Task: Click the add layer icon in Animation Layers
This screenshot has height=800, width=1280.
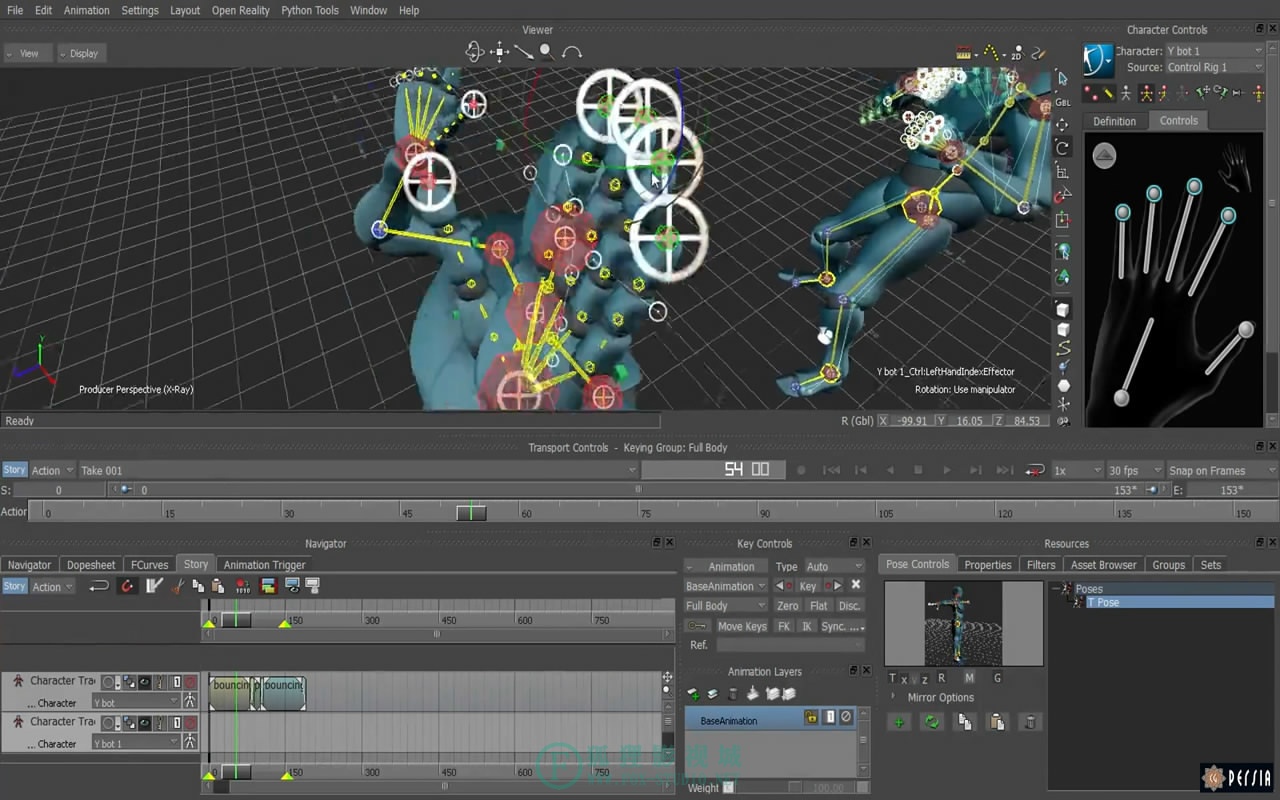Action: [693, 694]
